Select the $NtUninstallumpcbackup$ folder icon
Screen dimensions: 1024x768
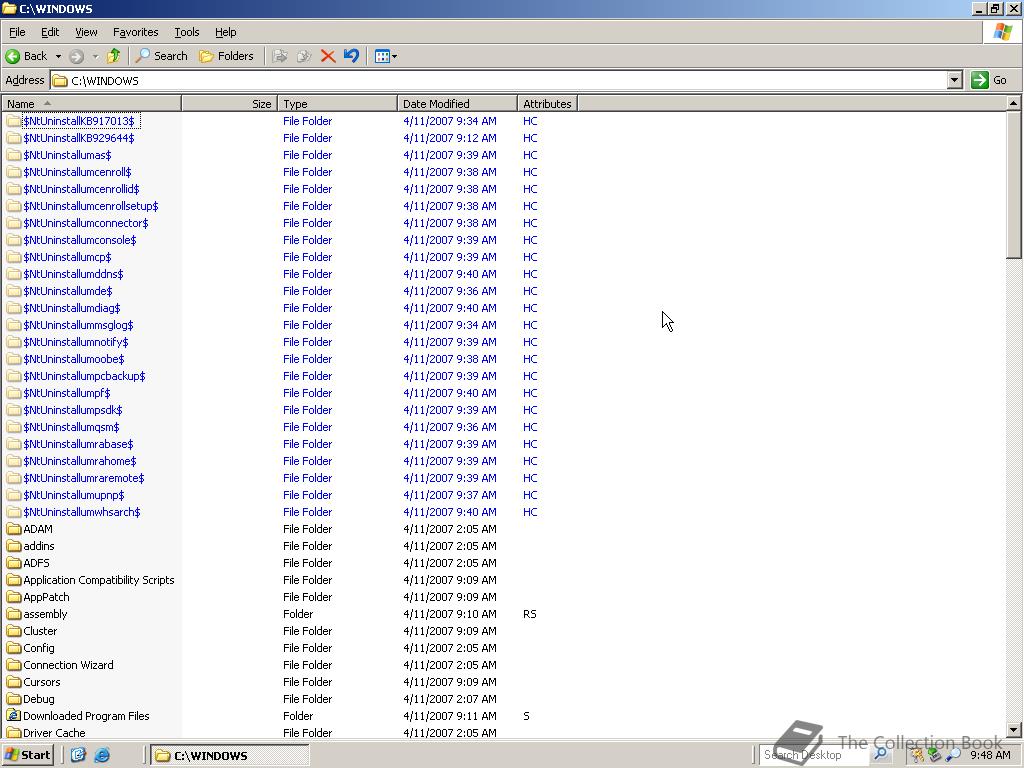(14, 376)
